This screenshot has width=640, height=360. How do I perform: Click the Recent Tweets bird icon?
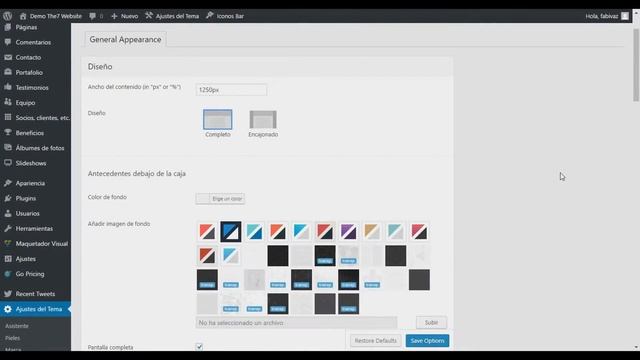tap(8, 294)
